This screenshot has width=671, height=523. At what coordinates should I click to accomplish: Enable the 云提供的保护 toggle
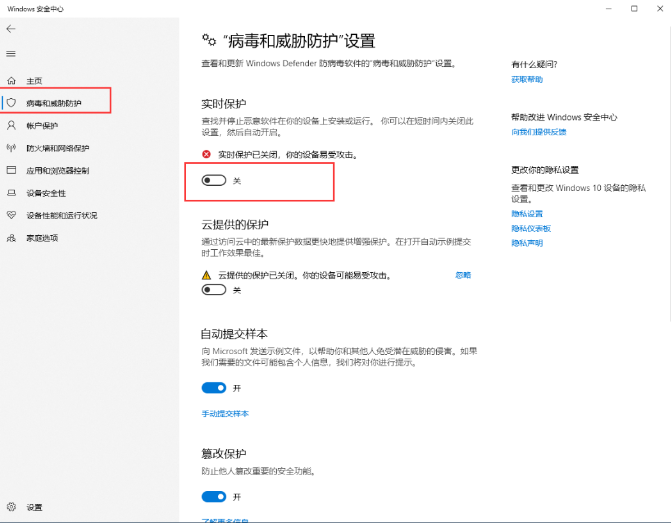(214, 290)
